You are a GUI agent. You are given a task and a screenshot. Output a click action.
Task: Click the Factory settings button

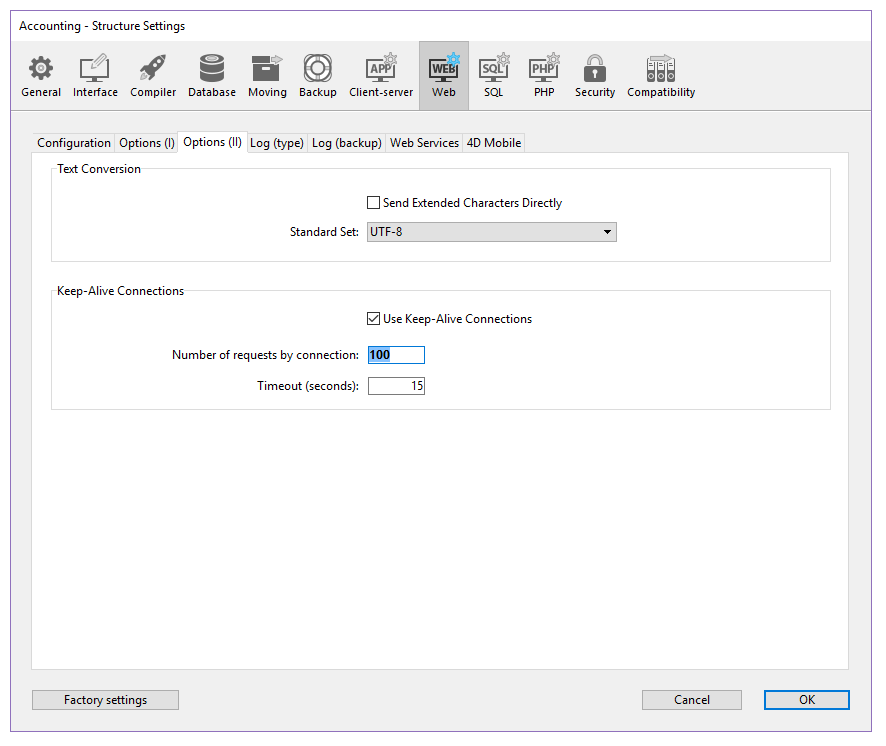click(x=105, y=700)
